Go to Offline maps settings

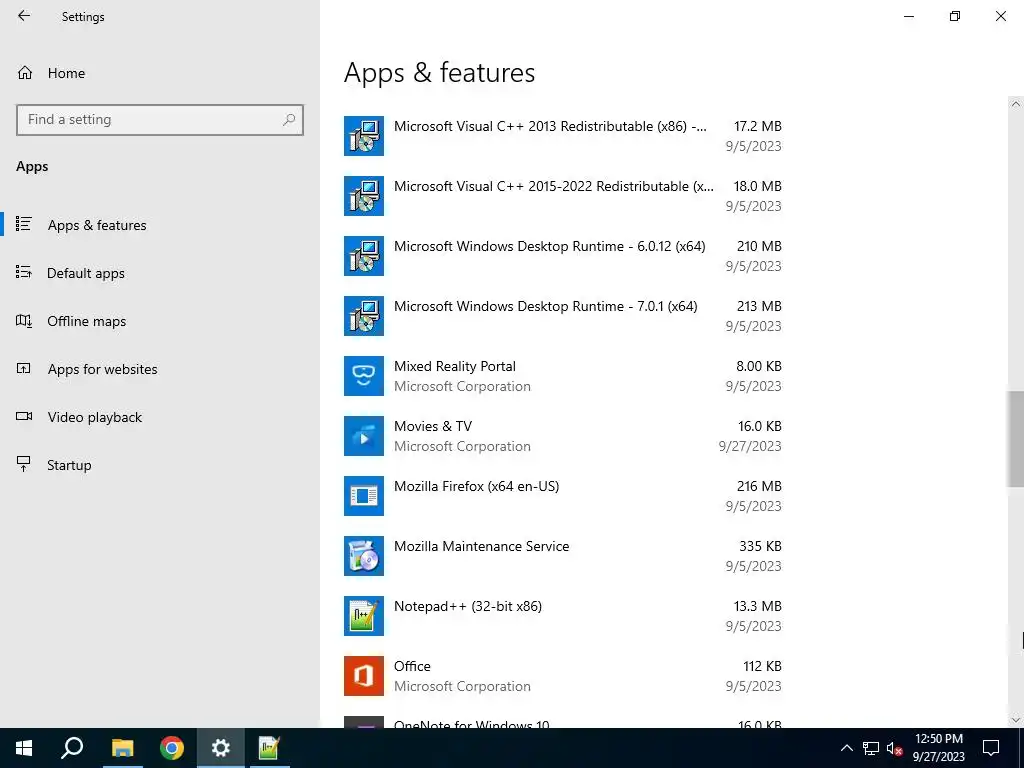point(86,321)
